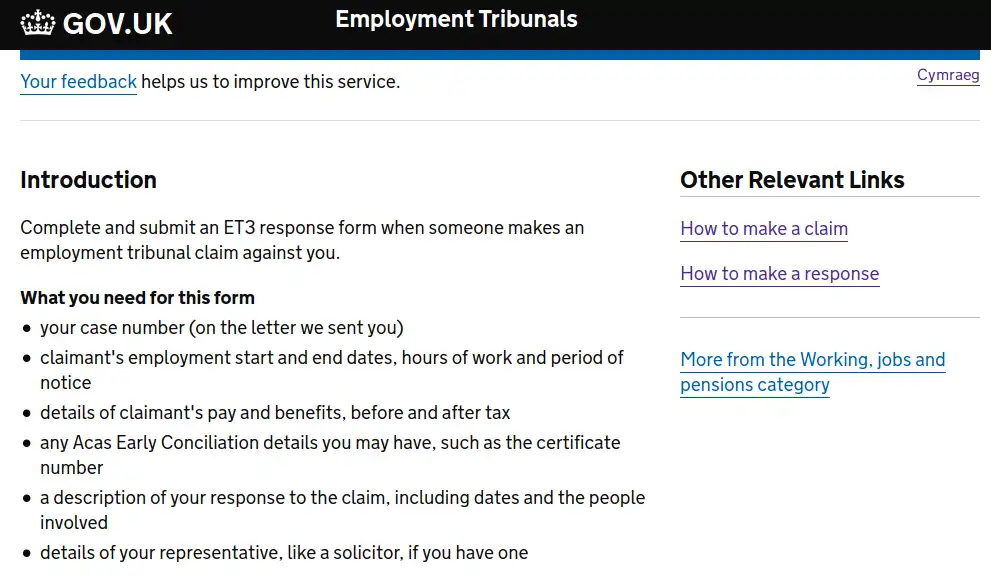This screenshot has width=991, height=575.
Task: Open More from Working, jobs and pensions category
Action: pyautogui.click(x=812, y=372)
